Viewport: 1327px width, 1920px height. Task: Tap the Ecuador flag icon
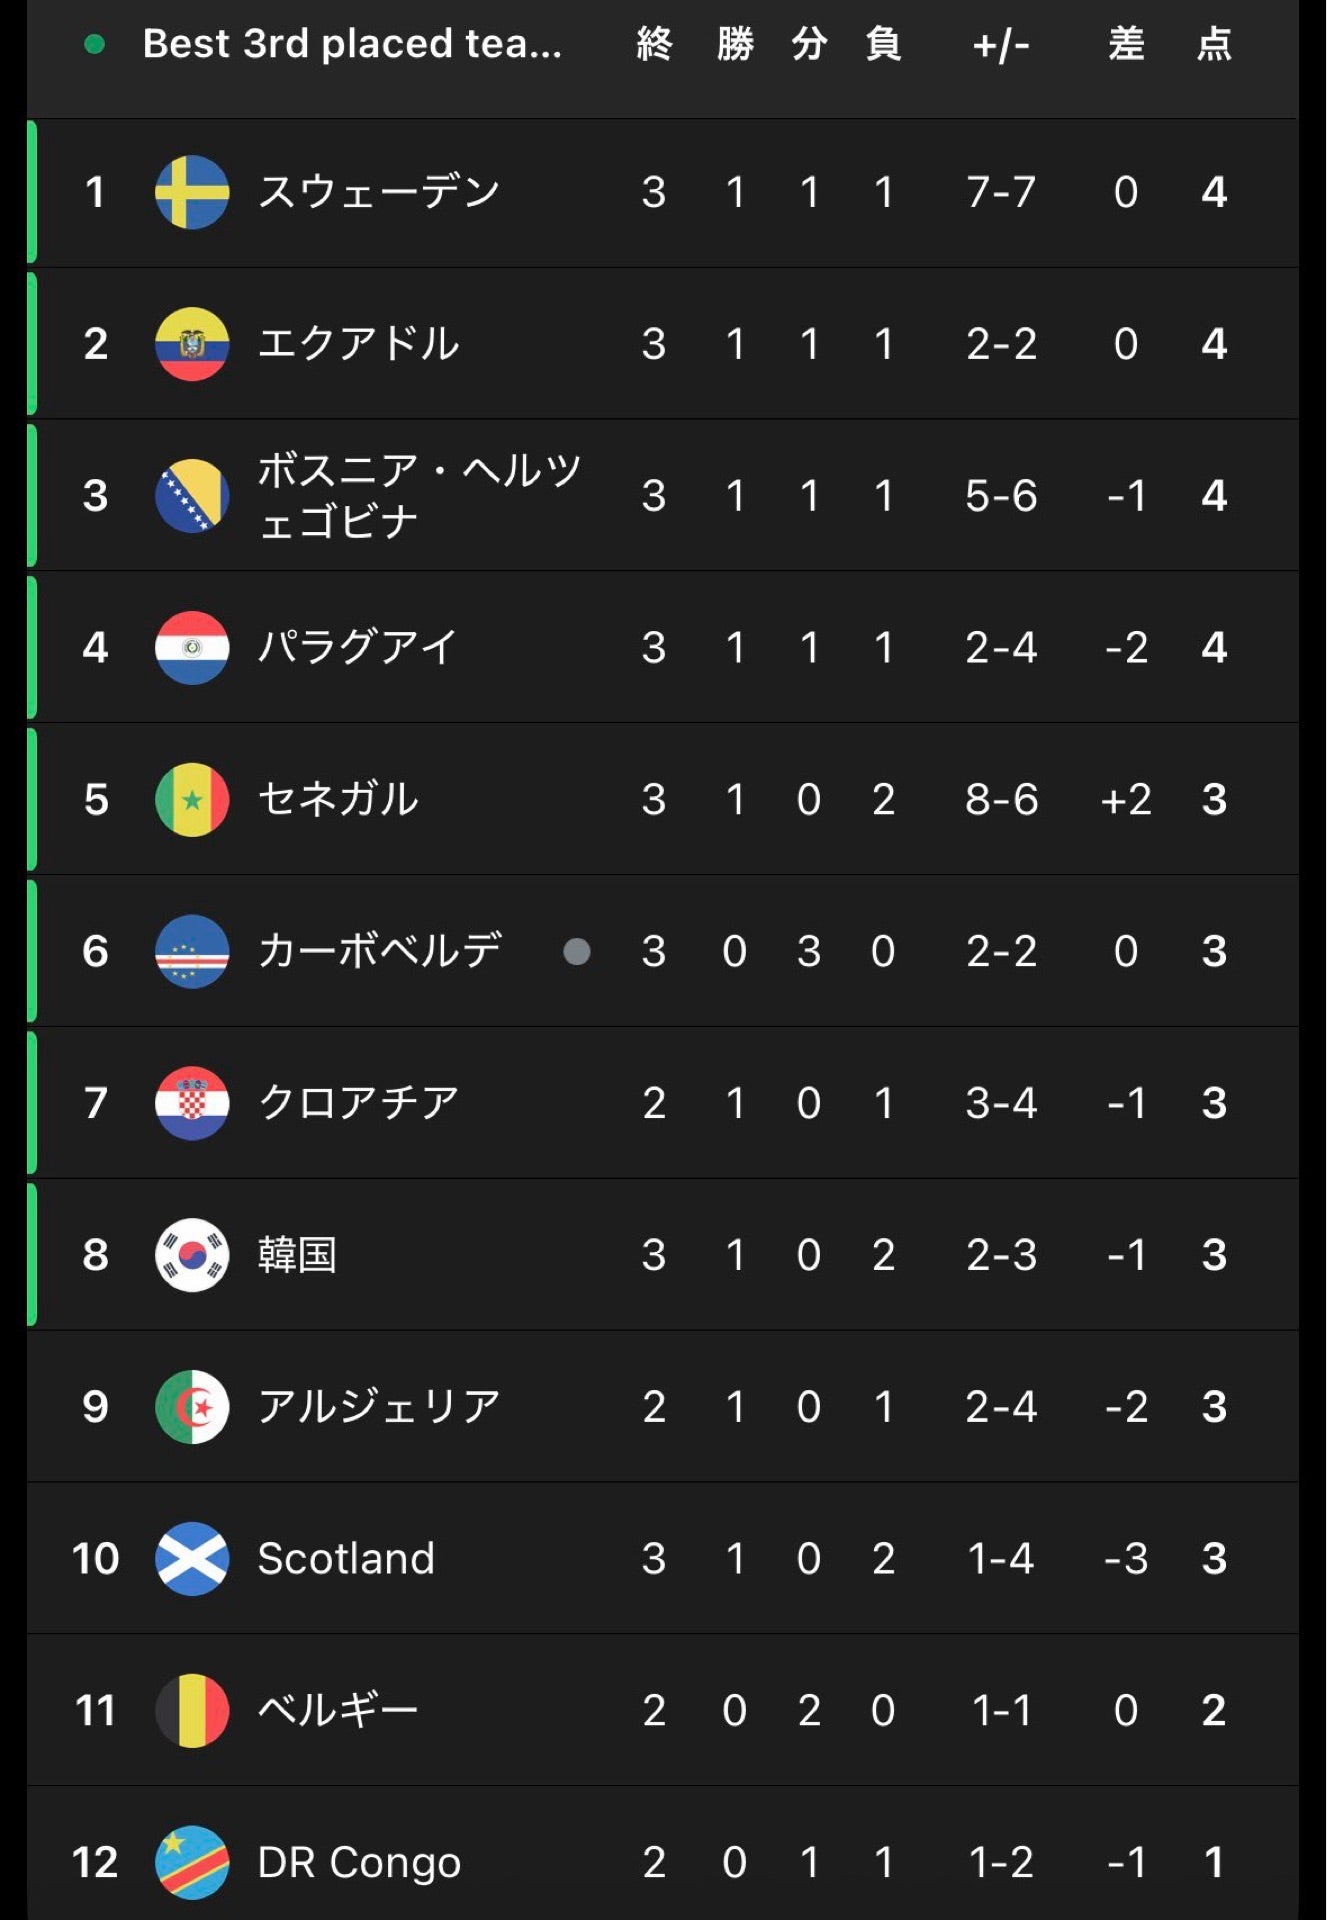pos(192,344)
